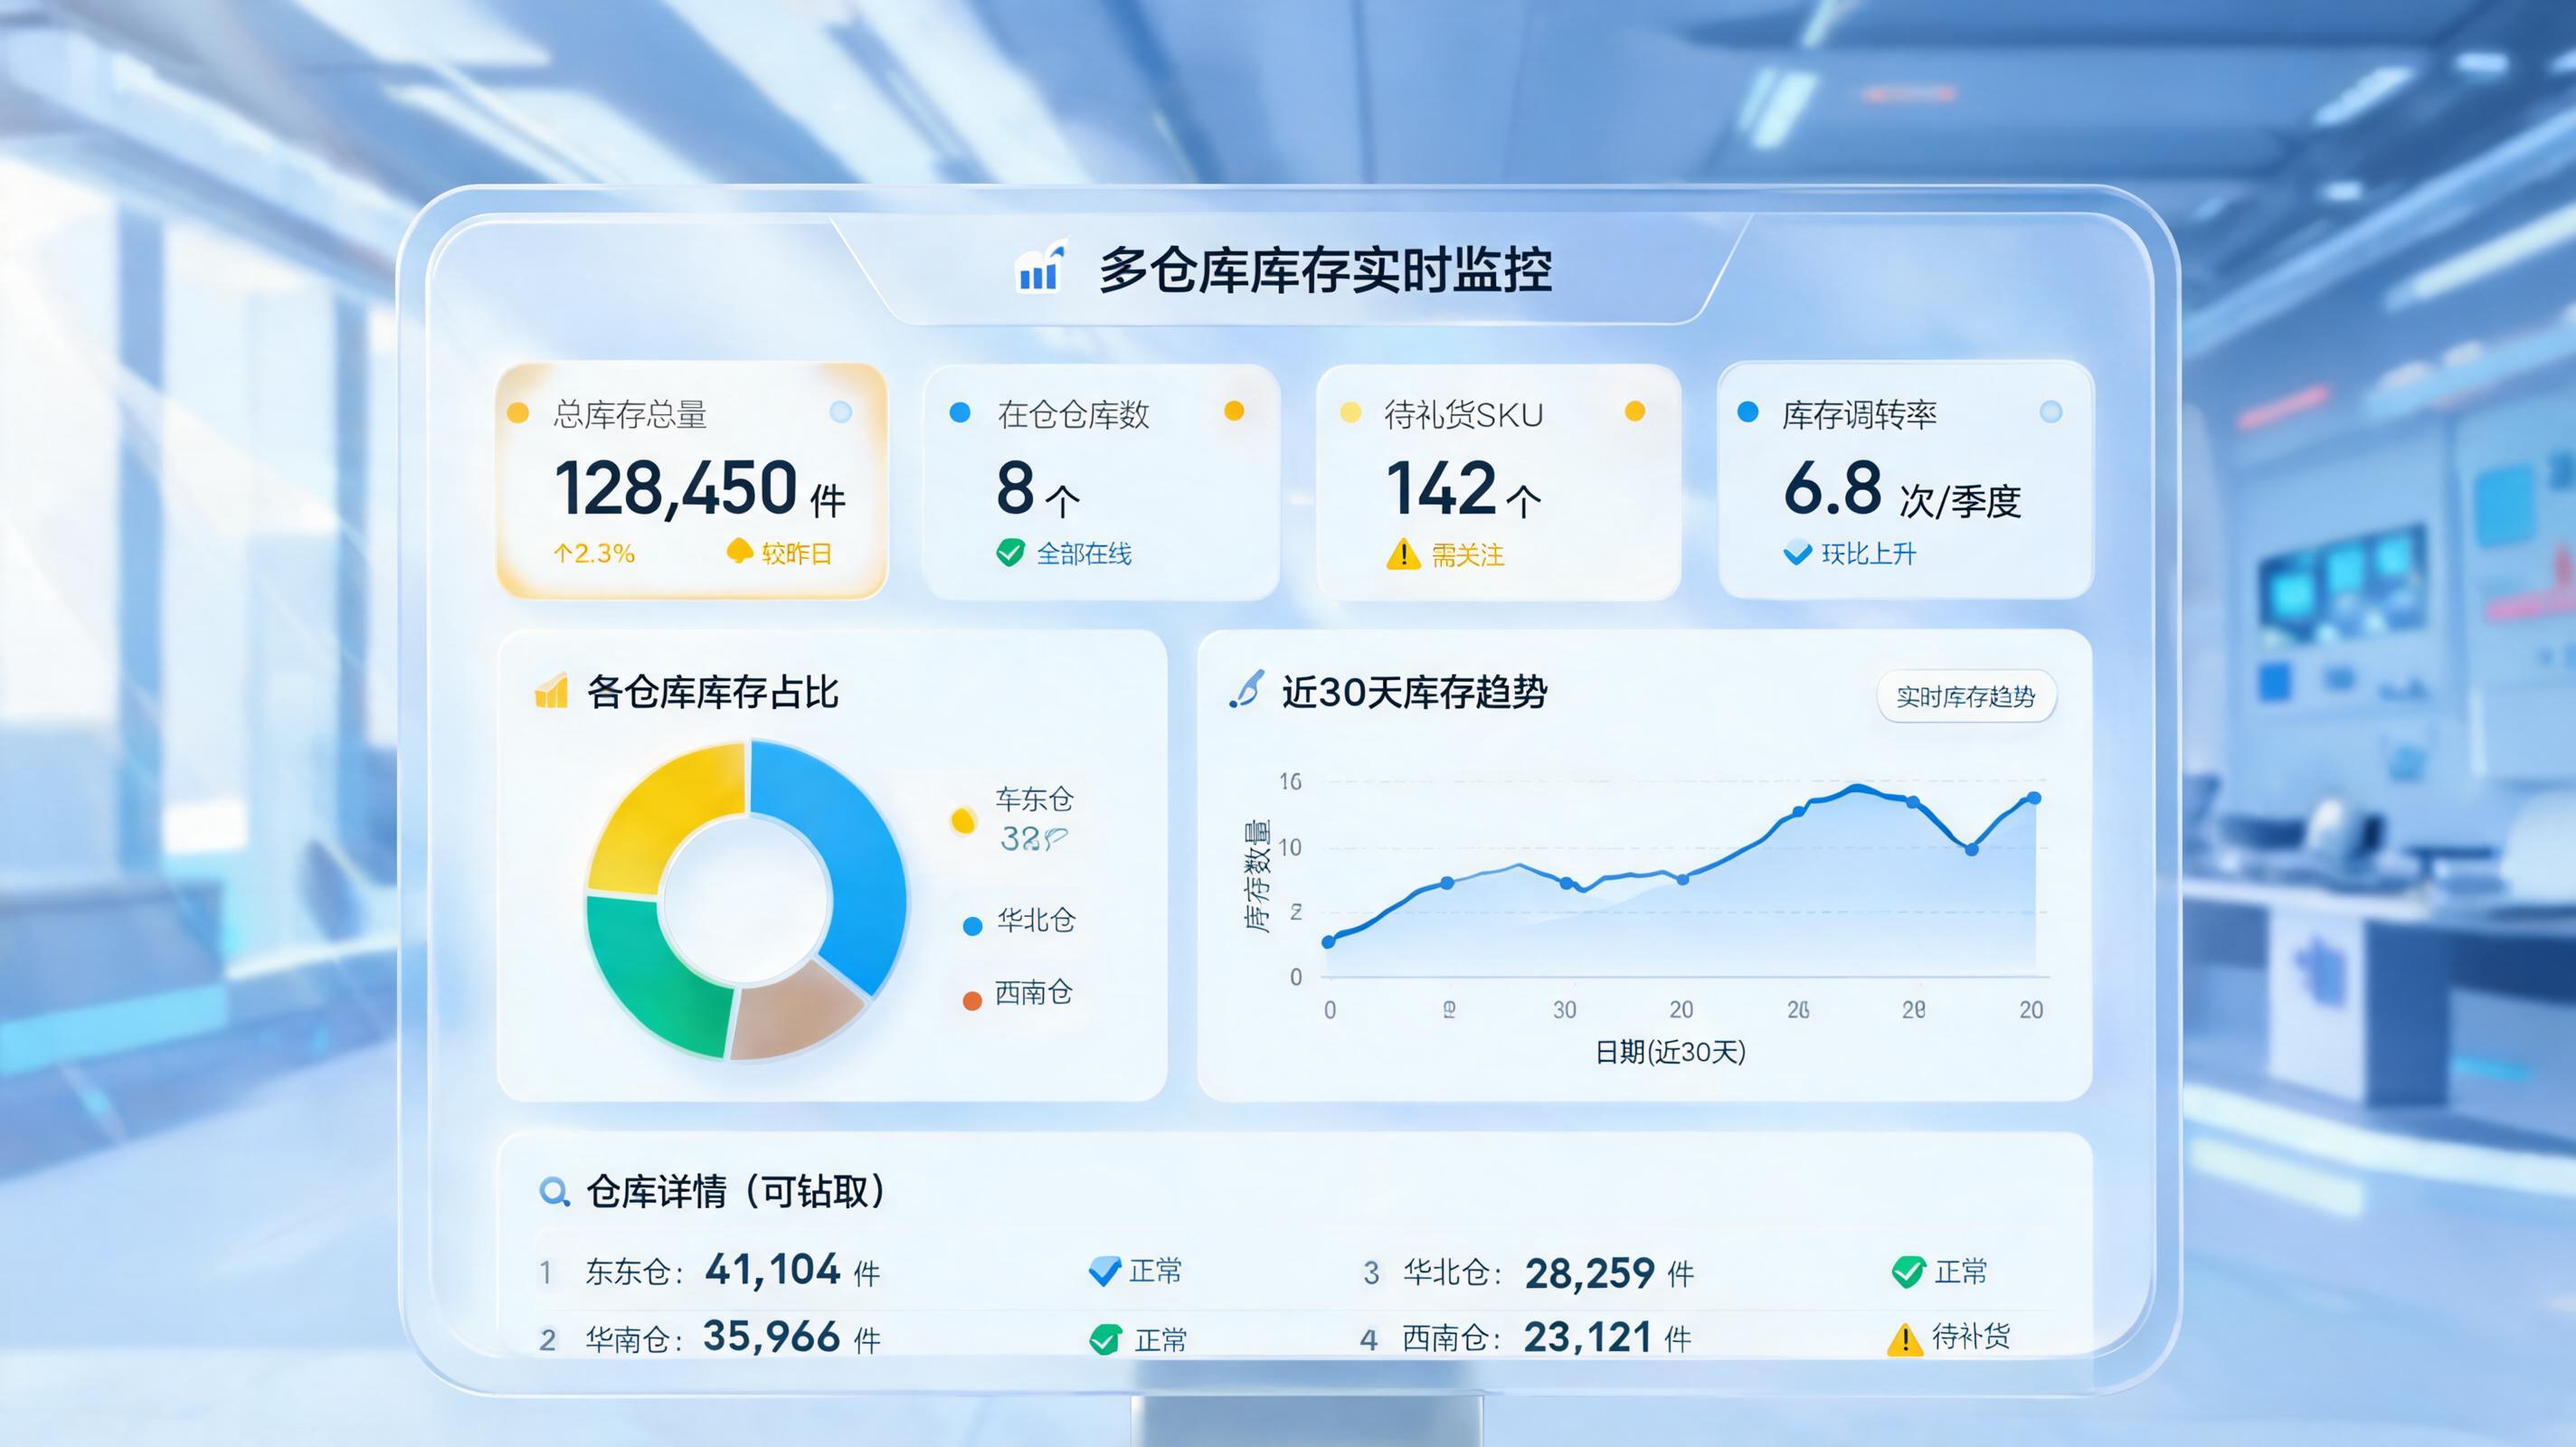
Task: Click the pale dot on the 库存周转率 card's right
Action: 2051,412
